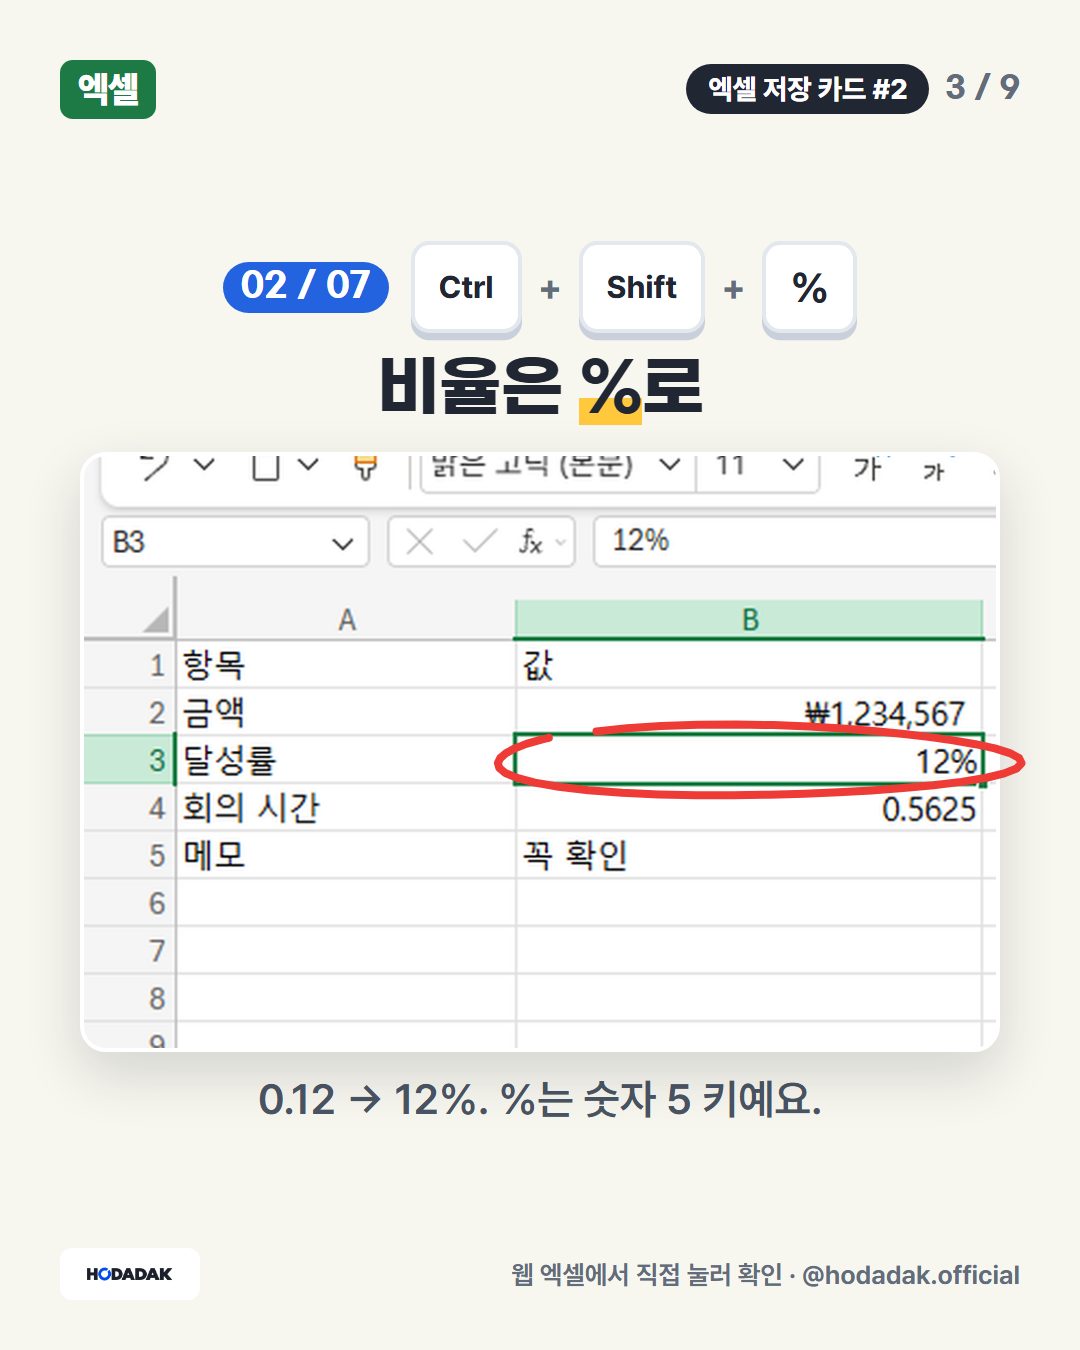Click cell B2 with ₩1,234,567
Screen dimensions: 1080x1350
point(749,712)
